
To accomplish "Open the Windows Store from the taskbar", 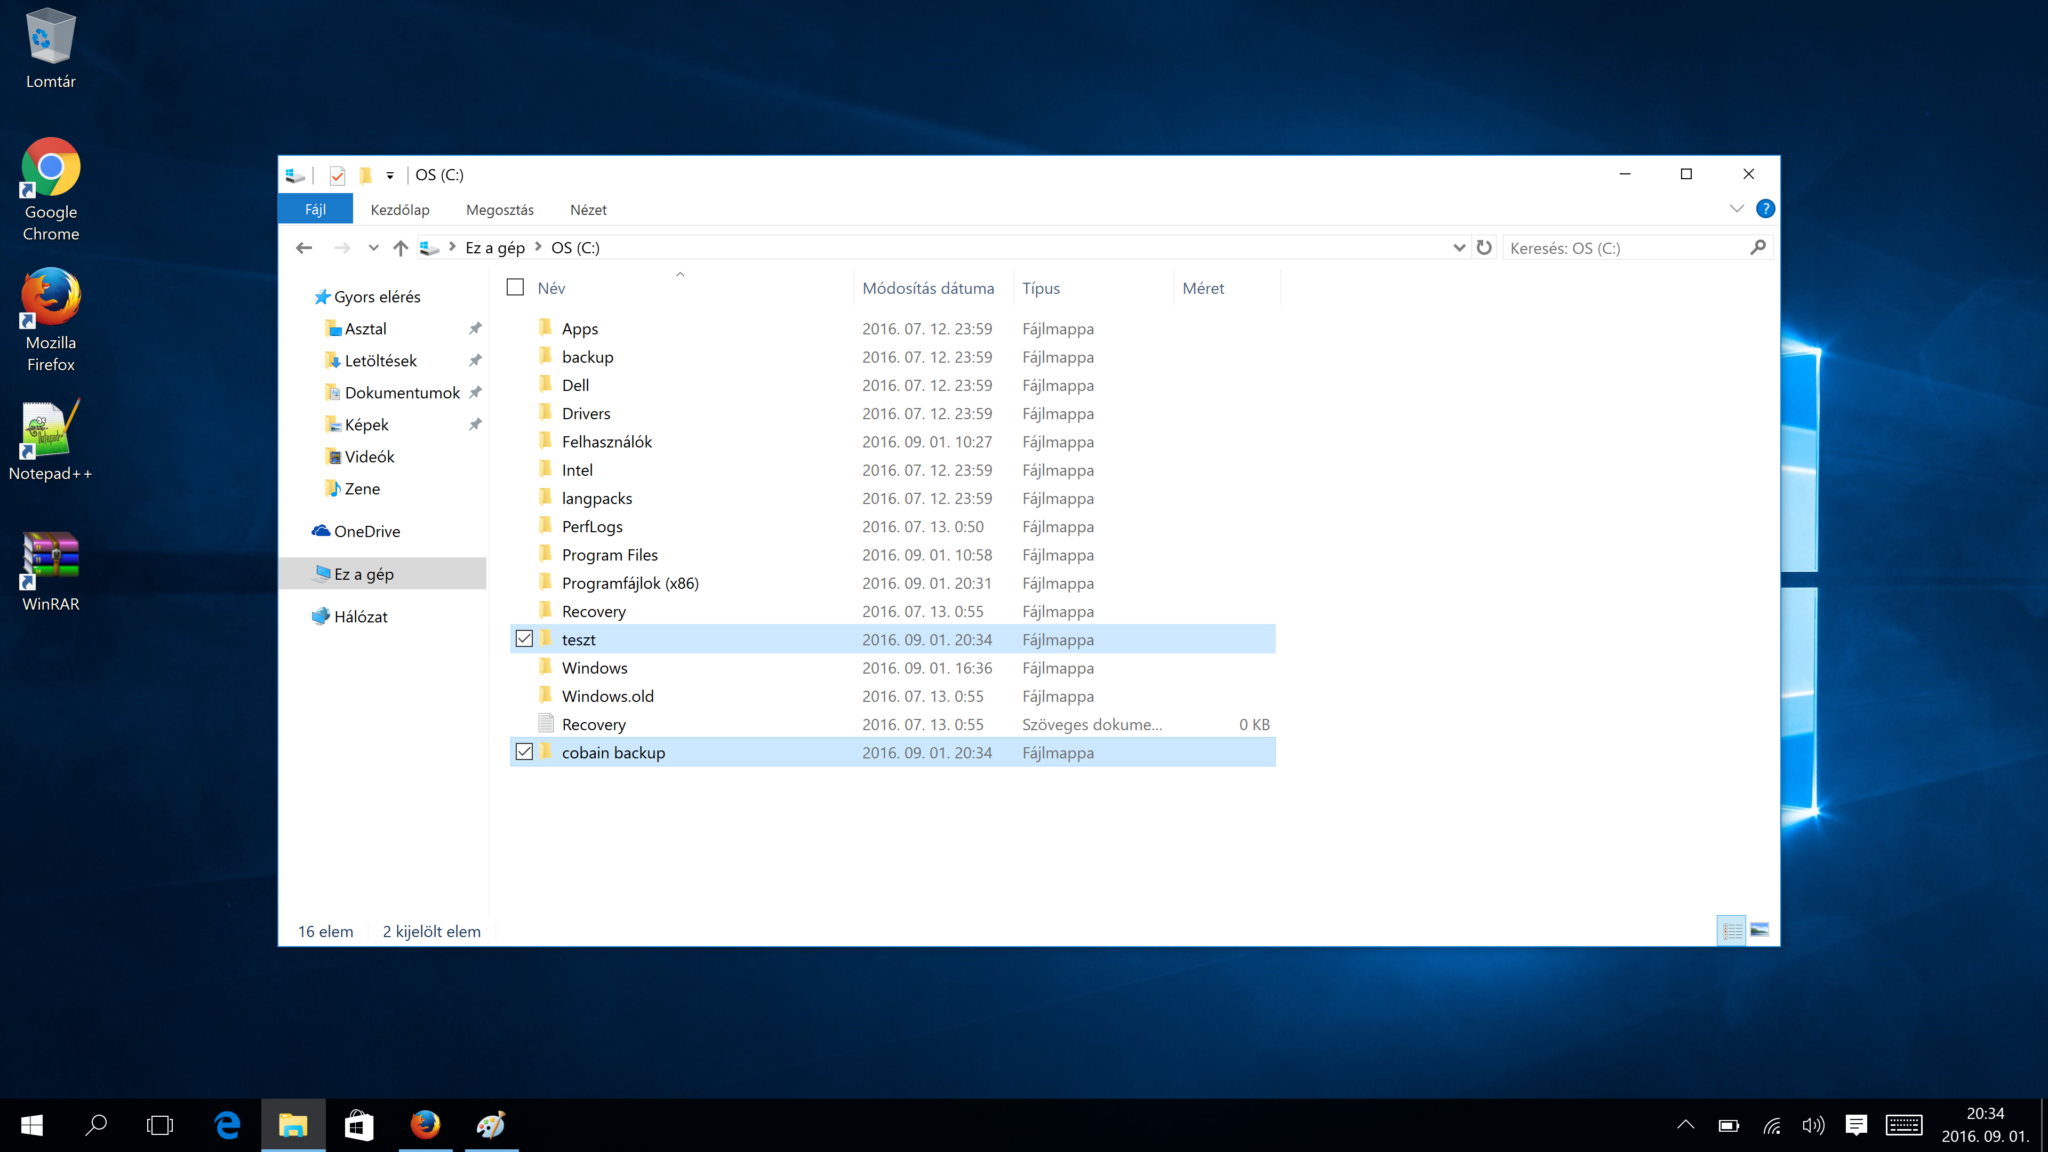I will [x=358, y=1124].
